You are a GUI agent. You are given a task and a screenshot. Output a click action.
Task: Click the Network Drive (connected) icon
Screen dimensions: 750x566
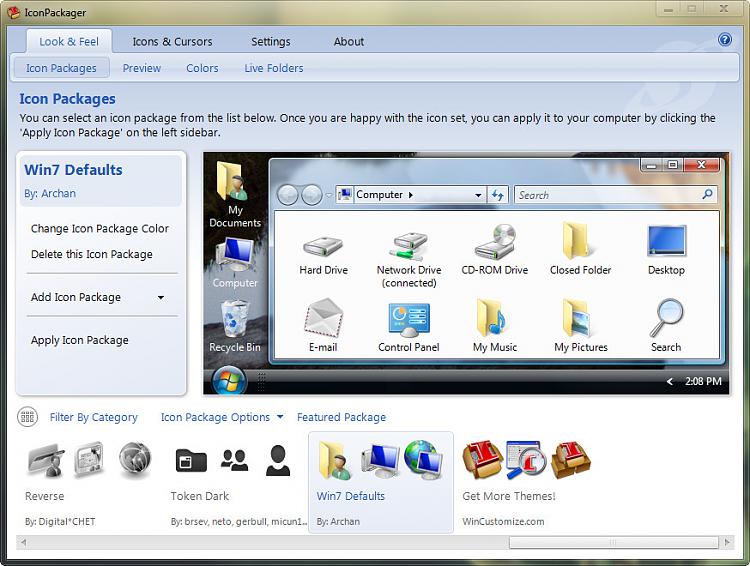point(408,245)
